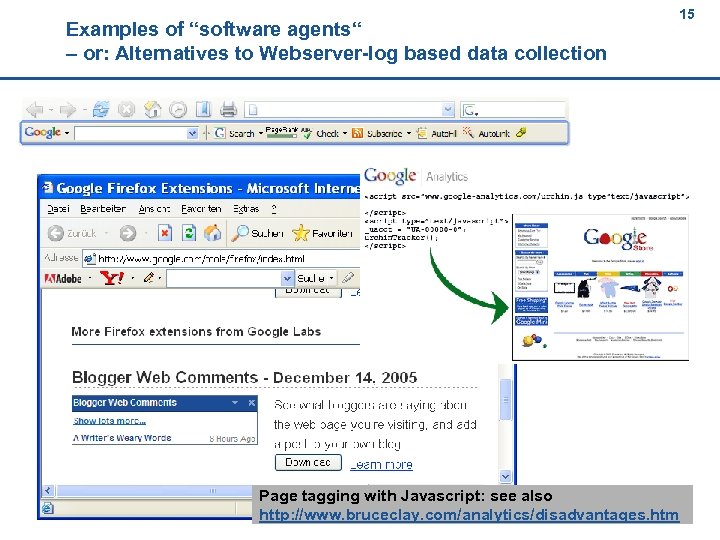Click the Adobe toolbar button
The height and width of the screenshot is (540, 720).
(63, 278)
